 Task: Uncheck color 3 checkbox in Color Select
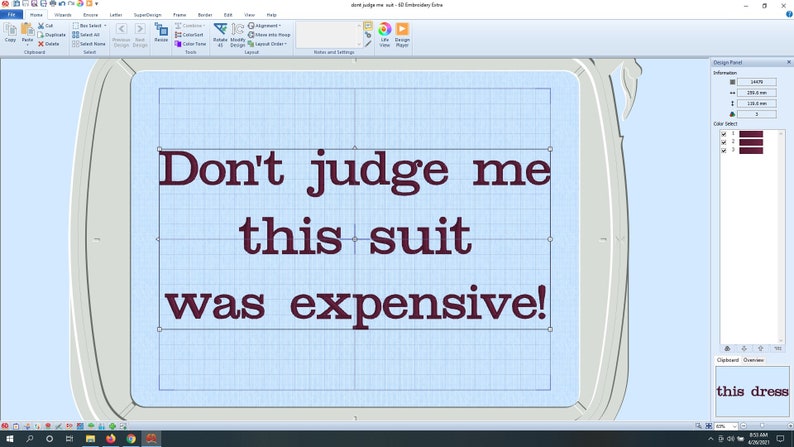[x=724, y=150]
